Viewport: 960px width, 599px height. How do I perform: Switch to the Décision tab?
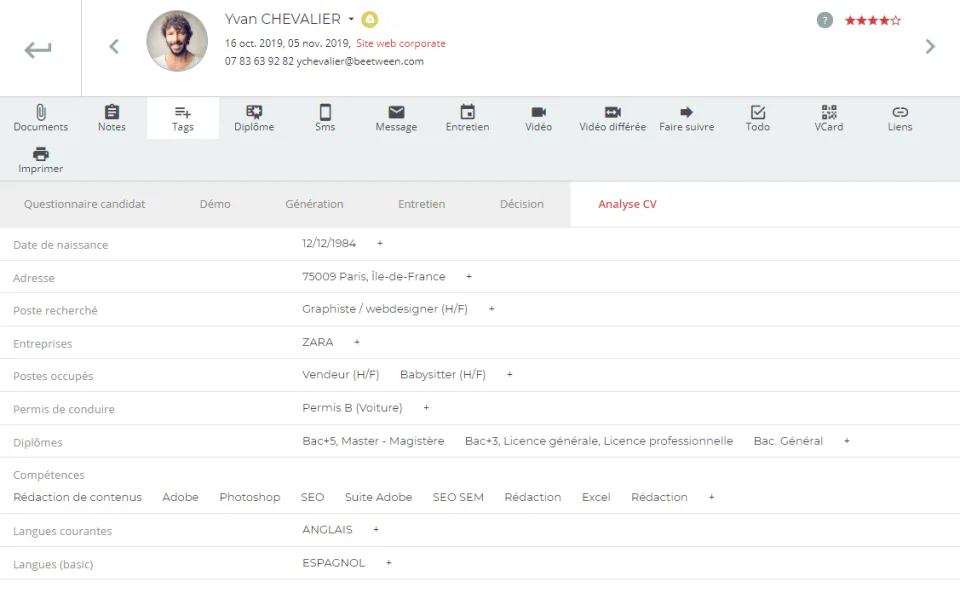pyautogui.click(x=522, y=204)
